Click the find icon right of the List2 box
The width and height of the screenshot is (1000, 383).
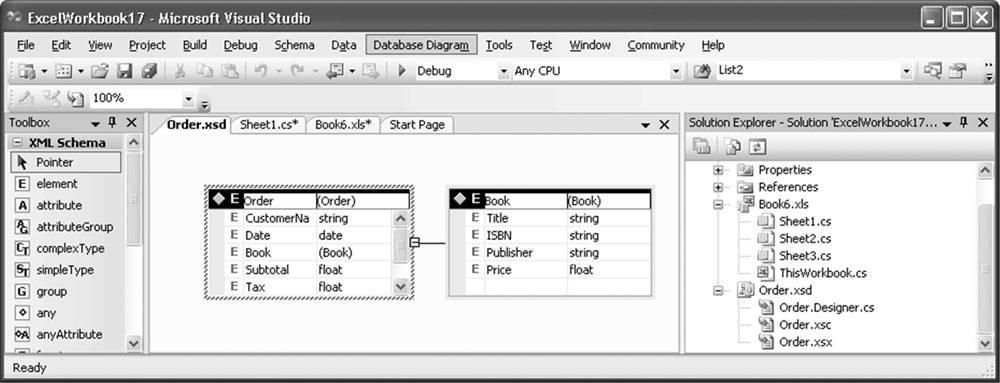coord(932,71)
